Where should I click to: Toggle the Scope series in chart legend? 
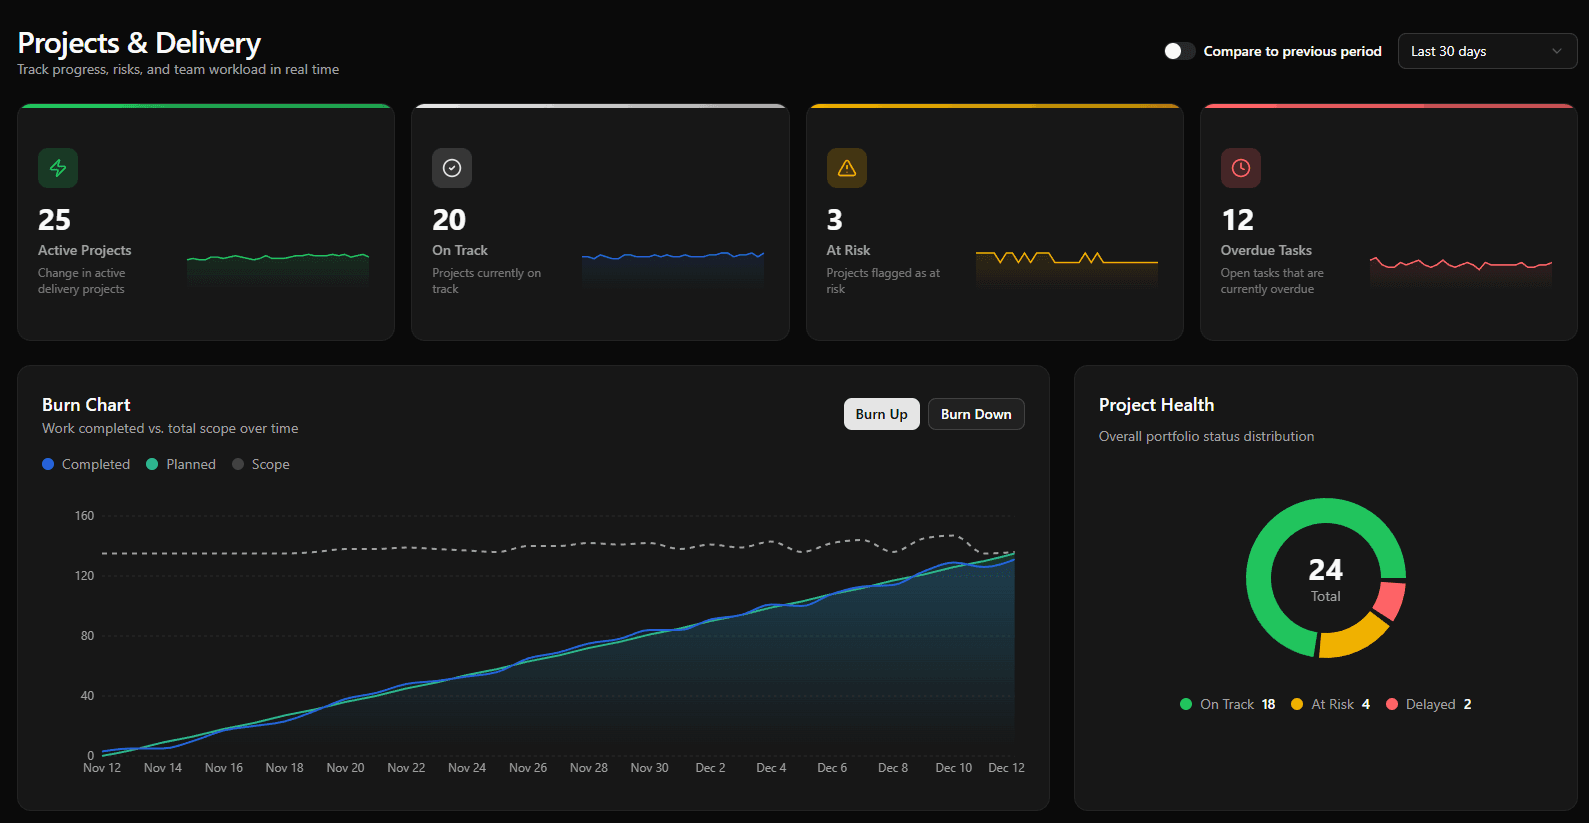(261, 464)
